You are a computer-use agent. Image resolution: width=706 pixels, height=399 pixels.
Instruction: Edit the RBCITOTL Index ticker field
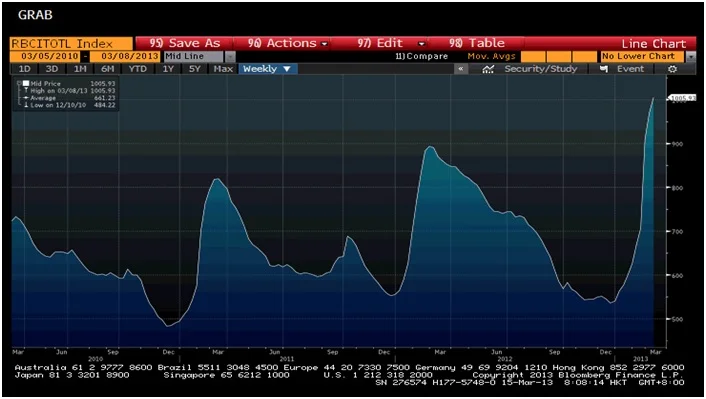71,44
